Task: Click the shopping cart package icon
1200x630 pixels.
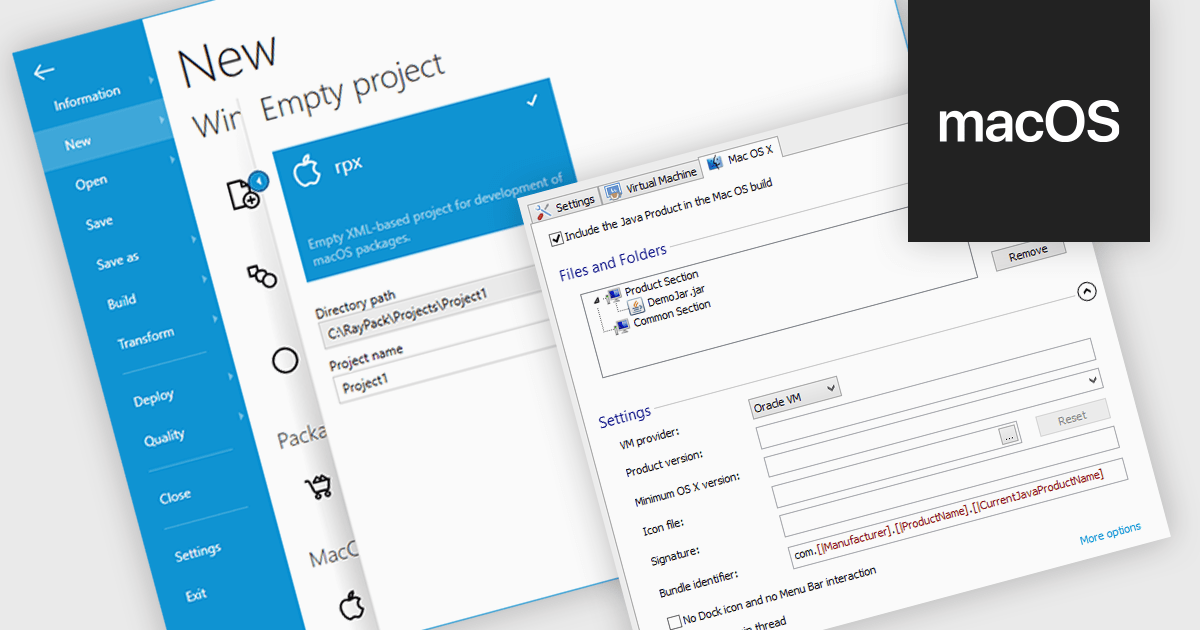Action: (319, 487)
